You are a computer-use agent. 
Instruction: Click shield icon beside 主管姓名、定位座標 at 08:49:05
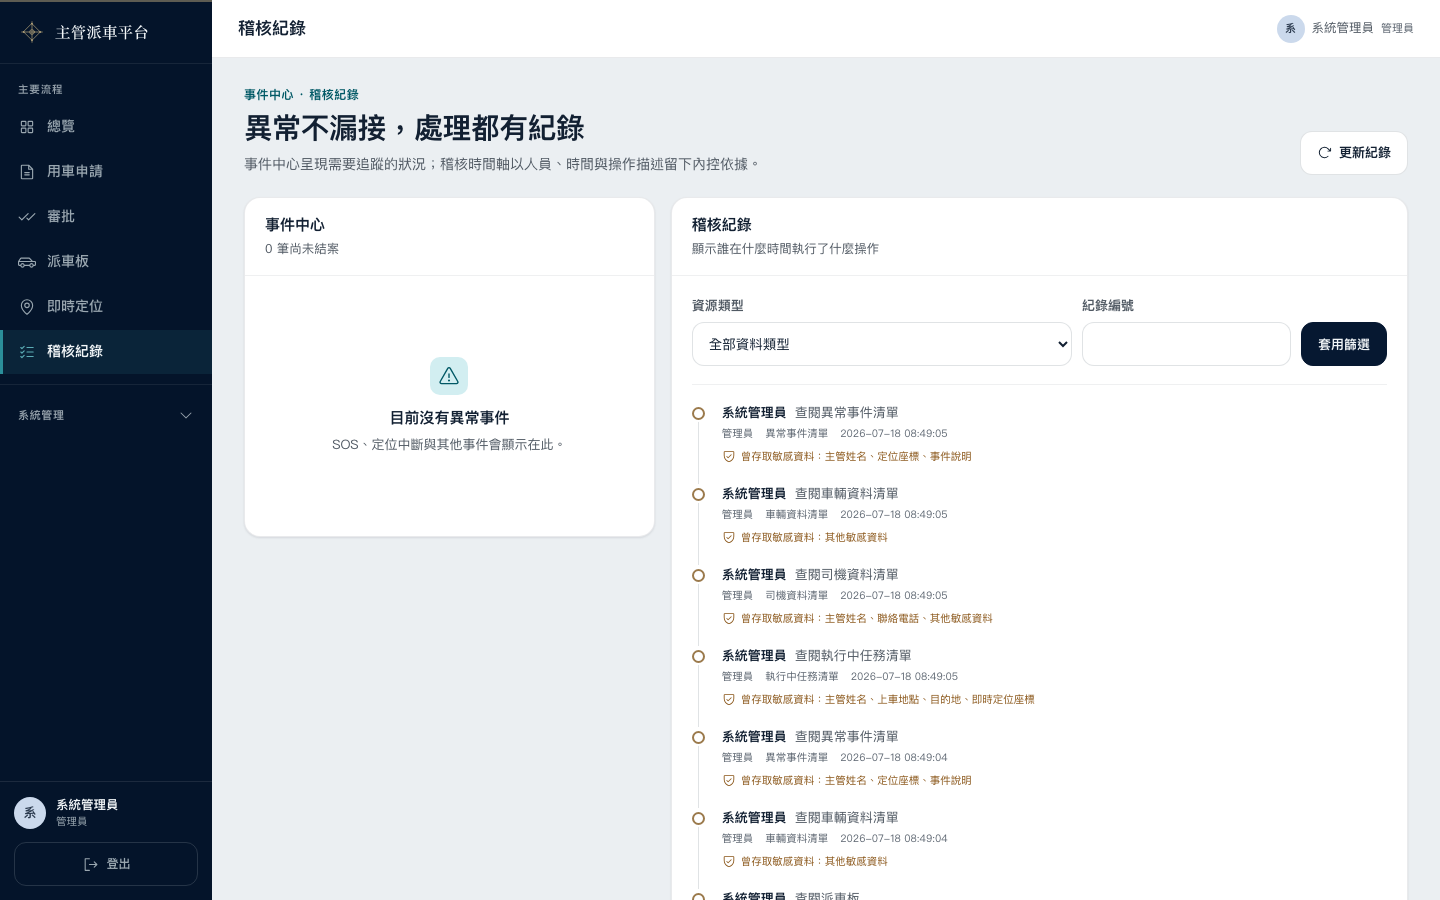pos(729,456)
